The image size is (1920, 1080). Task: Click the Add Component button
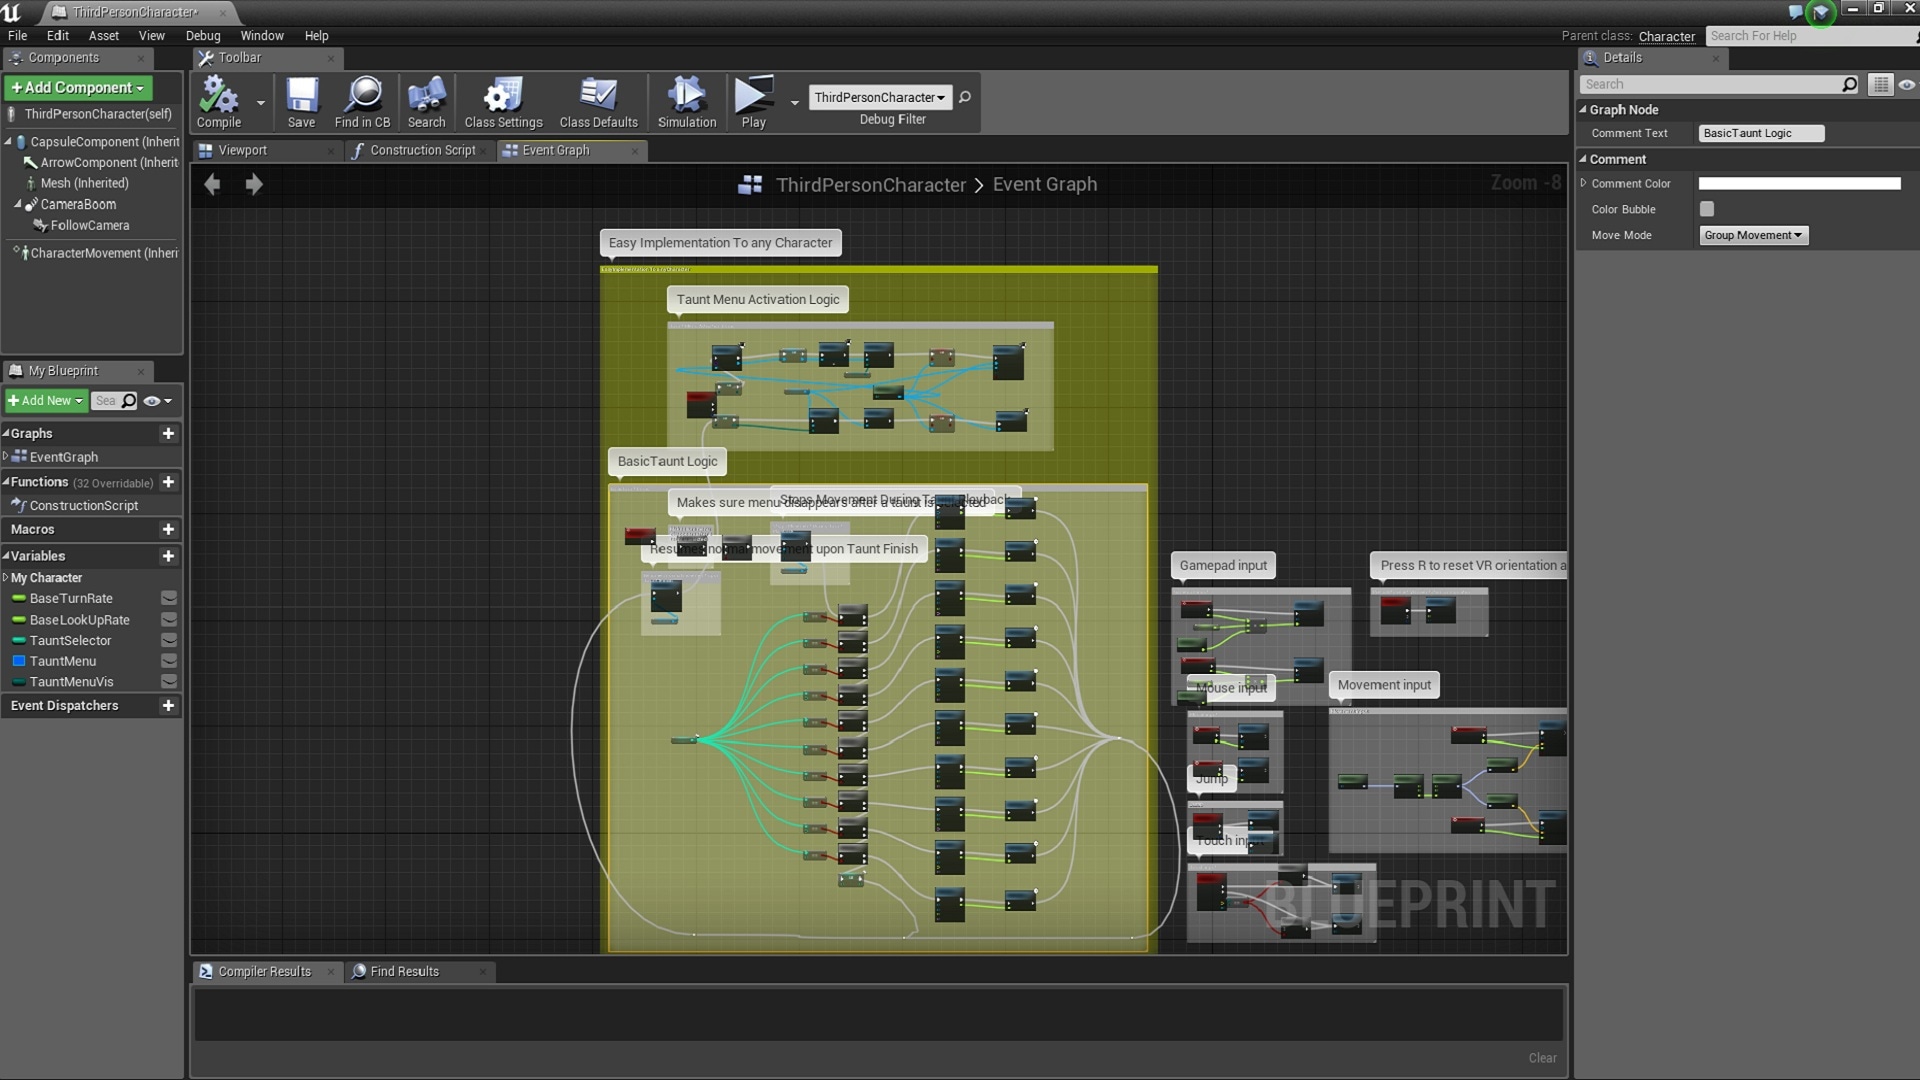point(78,88)
